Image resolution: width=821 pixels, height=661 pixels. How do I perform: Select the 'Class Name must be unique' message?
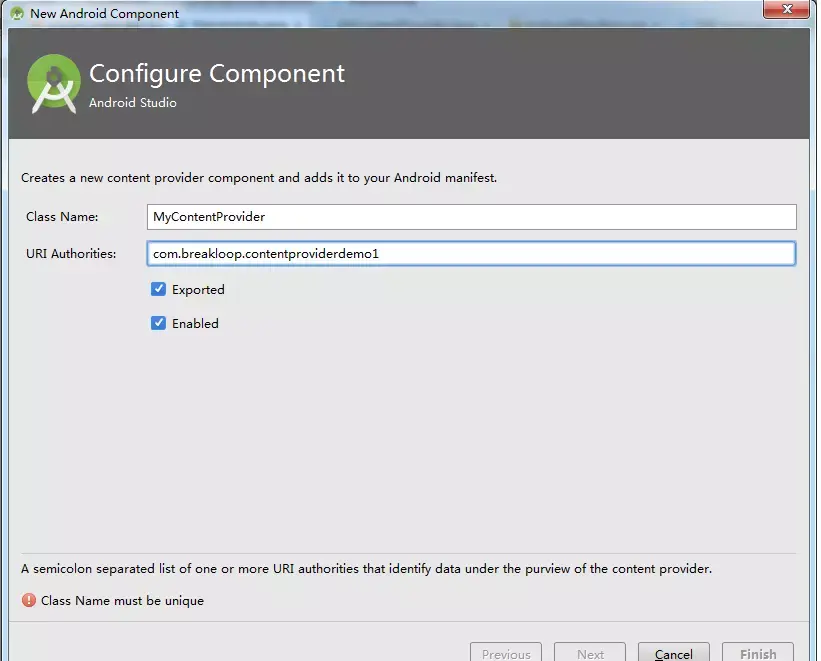tap(123, 601)
